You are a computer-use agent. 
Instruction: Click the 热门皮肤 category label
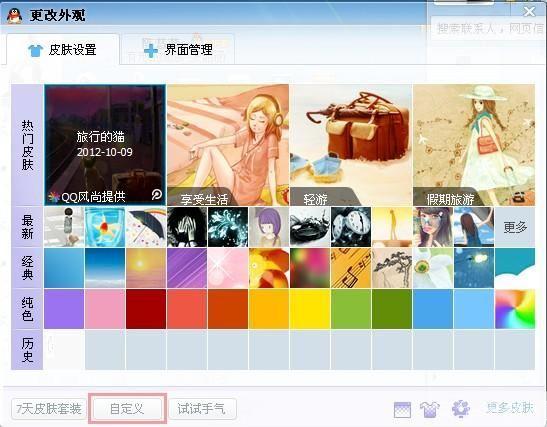coord(27,145)
